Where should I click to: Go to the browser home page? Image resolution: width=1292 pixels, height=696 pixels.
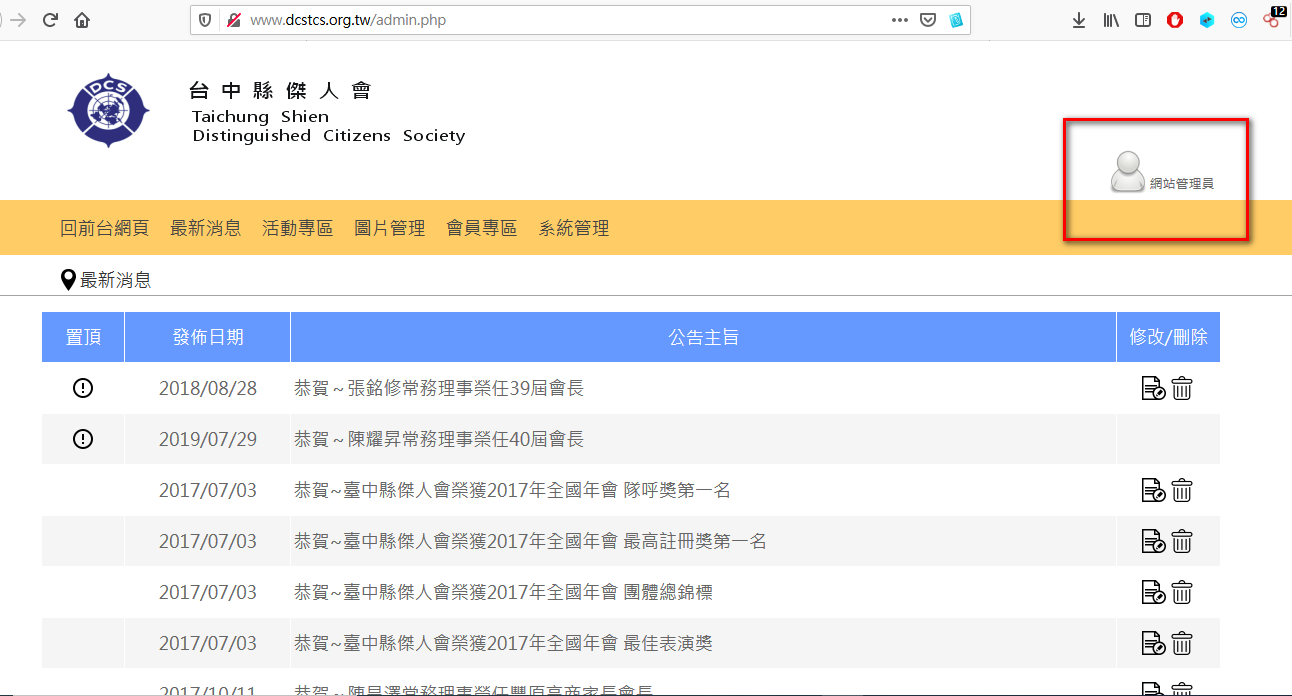pyautogui.click(x=82, y=20)
